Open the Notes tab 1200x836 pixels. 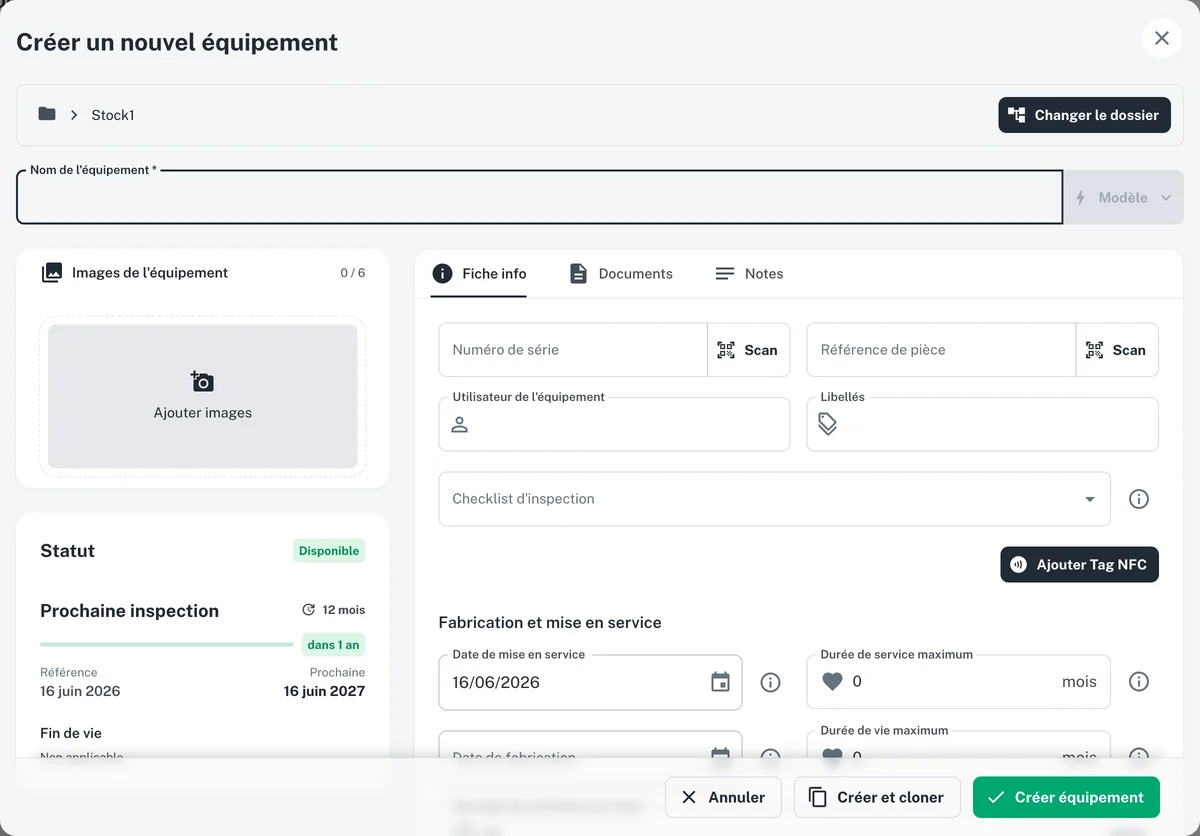750,274
